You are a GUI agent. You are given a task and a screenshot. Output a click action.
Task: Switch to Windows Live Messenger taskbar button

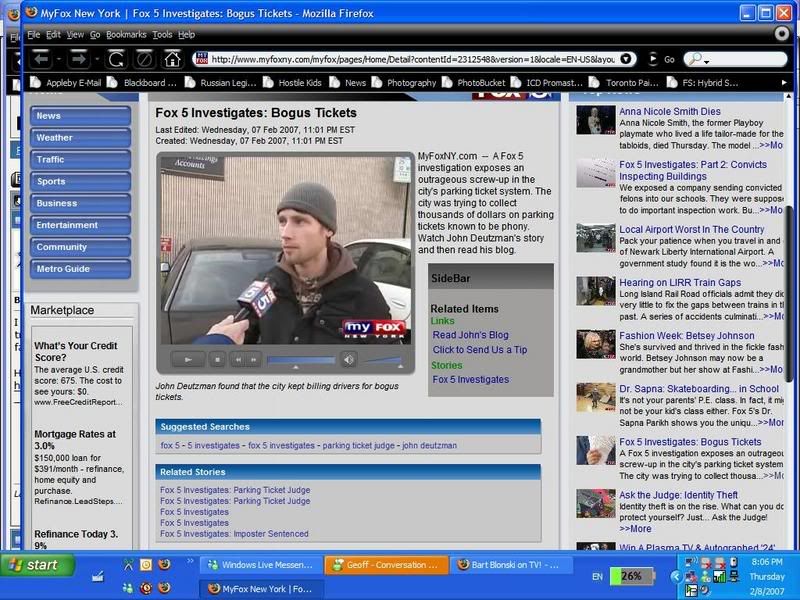[x=262, y=565]
